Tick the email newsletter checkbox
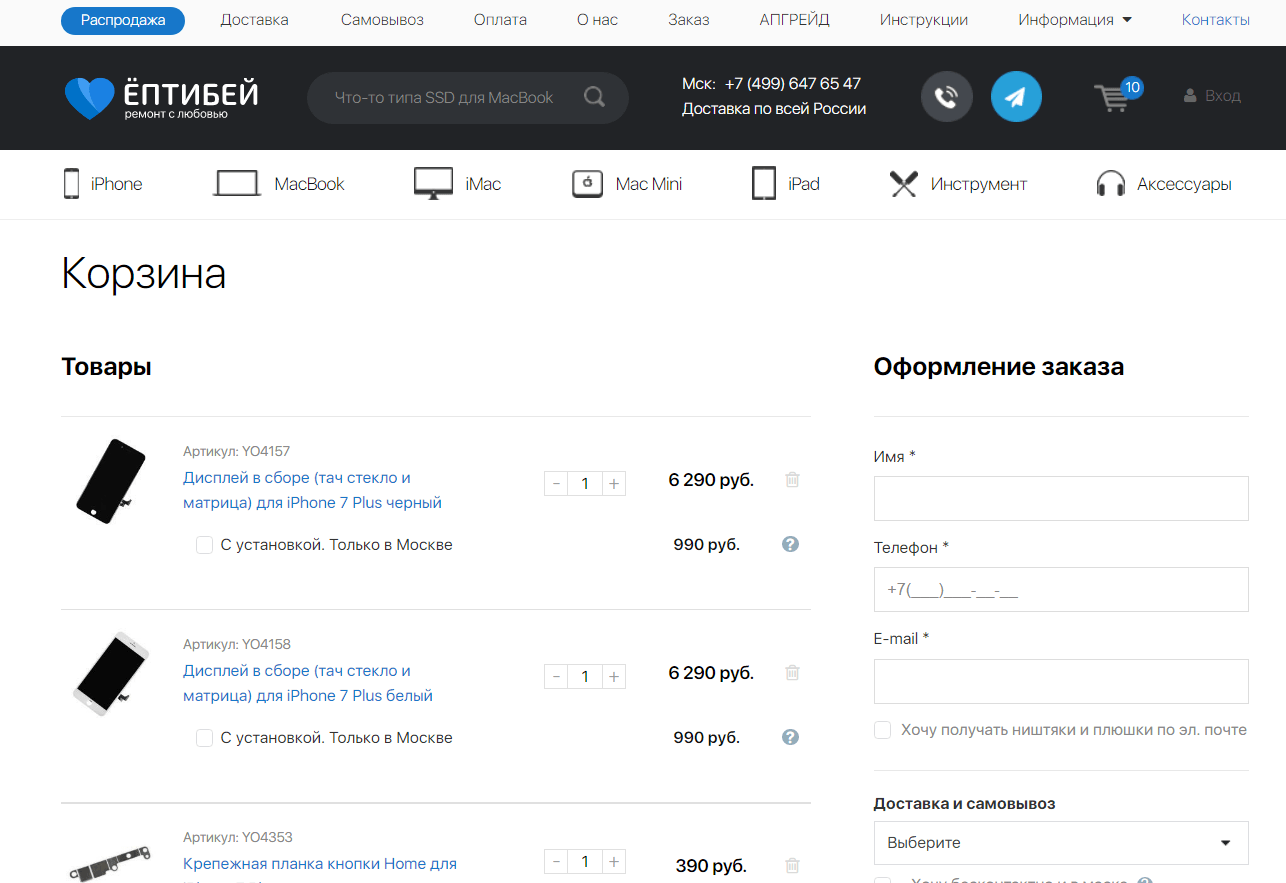Viewport: 1286px width, 883px height. click(x=882, y=730)
